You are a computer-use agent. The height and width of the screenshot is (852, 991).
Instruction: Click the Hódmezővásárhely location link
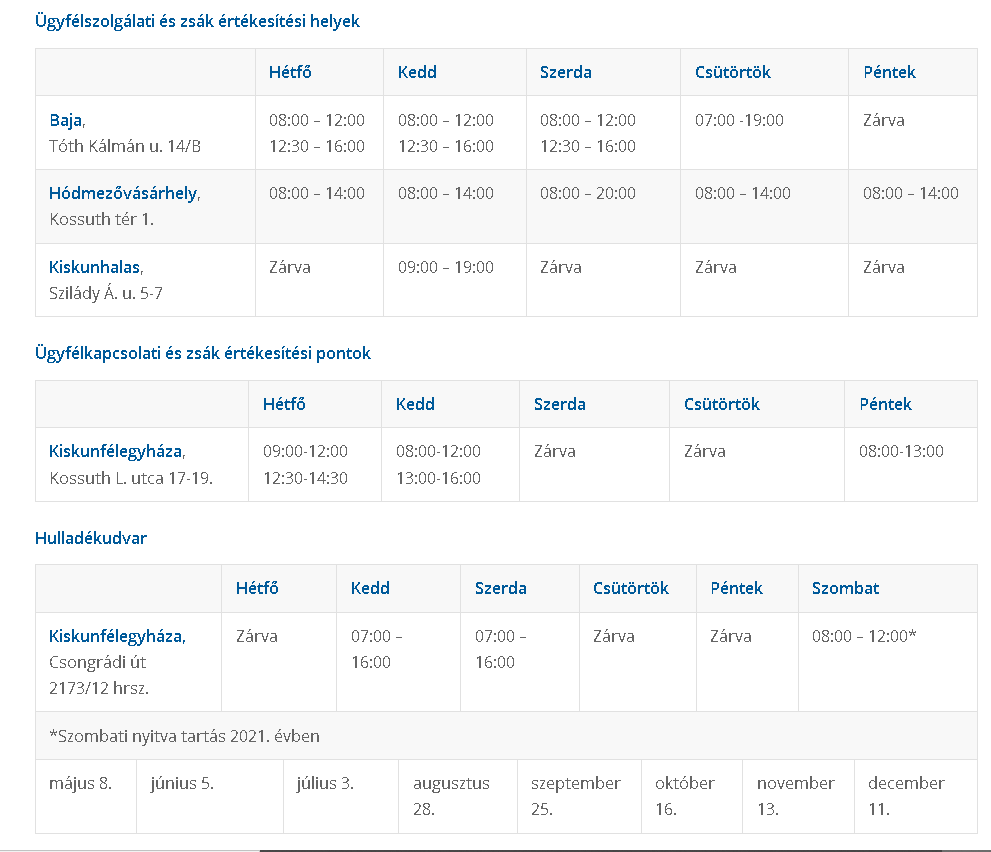[123, 193]
